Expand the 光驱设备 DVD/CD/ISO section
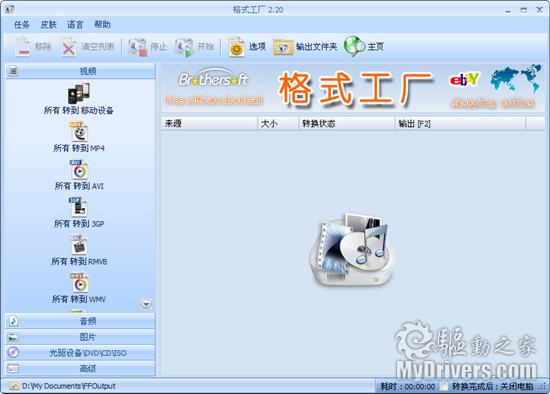 [x=80, y=353]
